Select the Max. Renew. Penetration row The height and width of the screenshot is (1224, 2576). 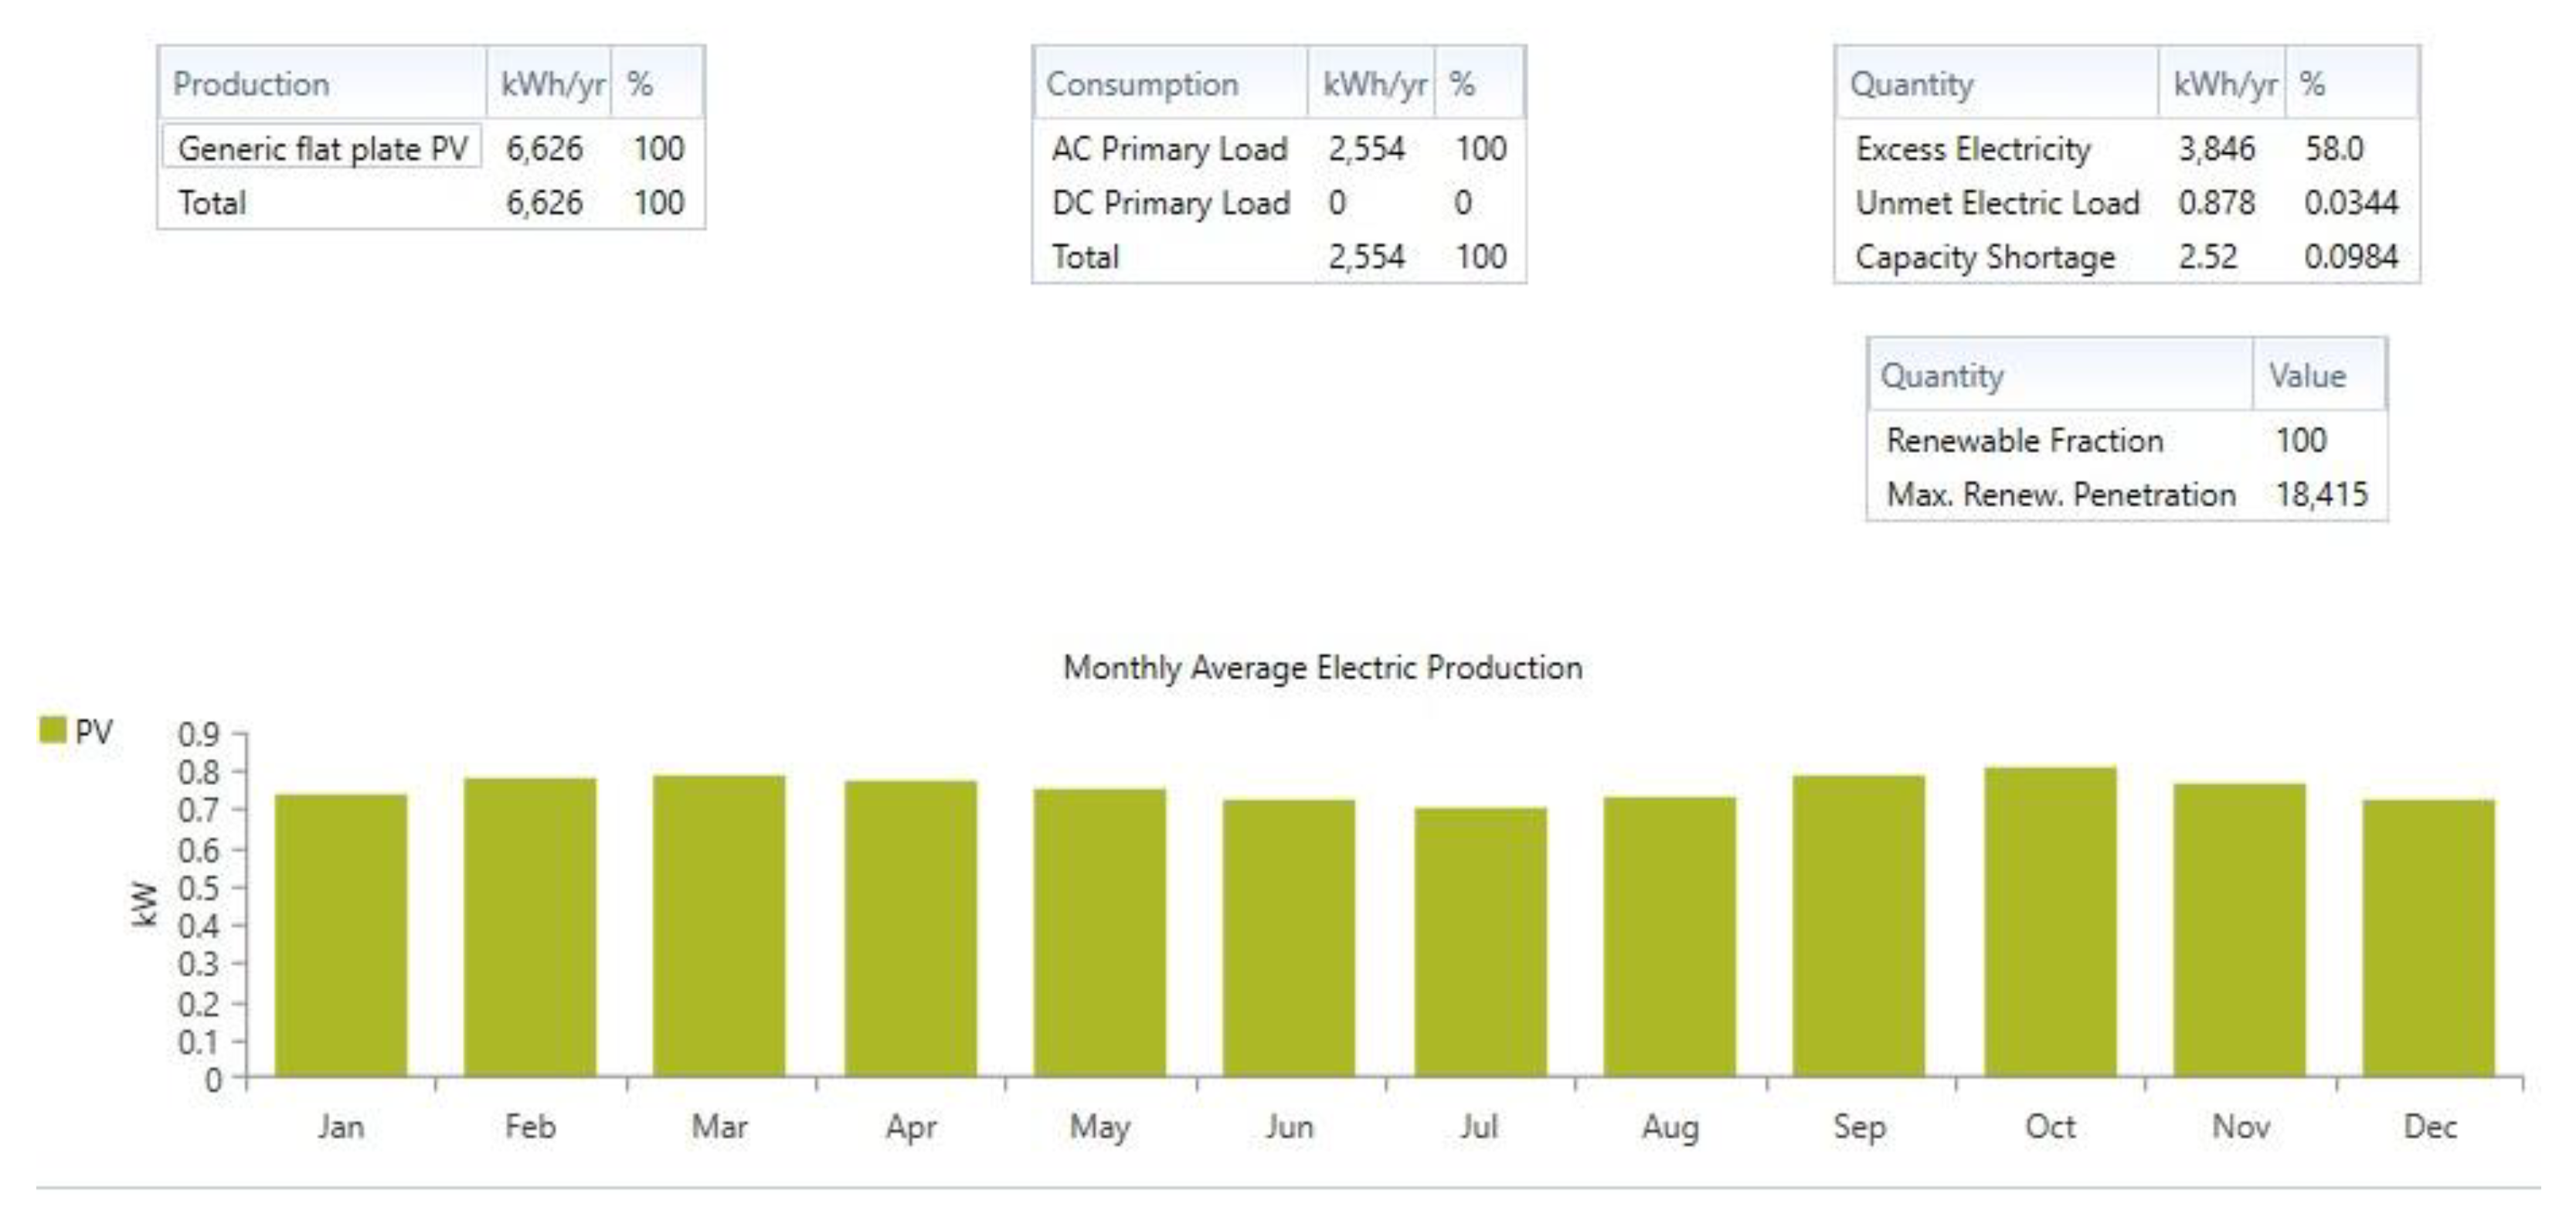pos(2060,494)
